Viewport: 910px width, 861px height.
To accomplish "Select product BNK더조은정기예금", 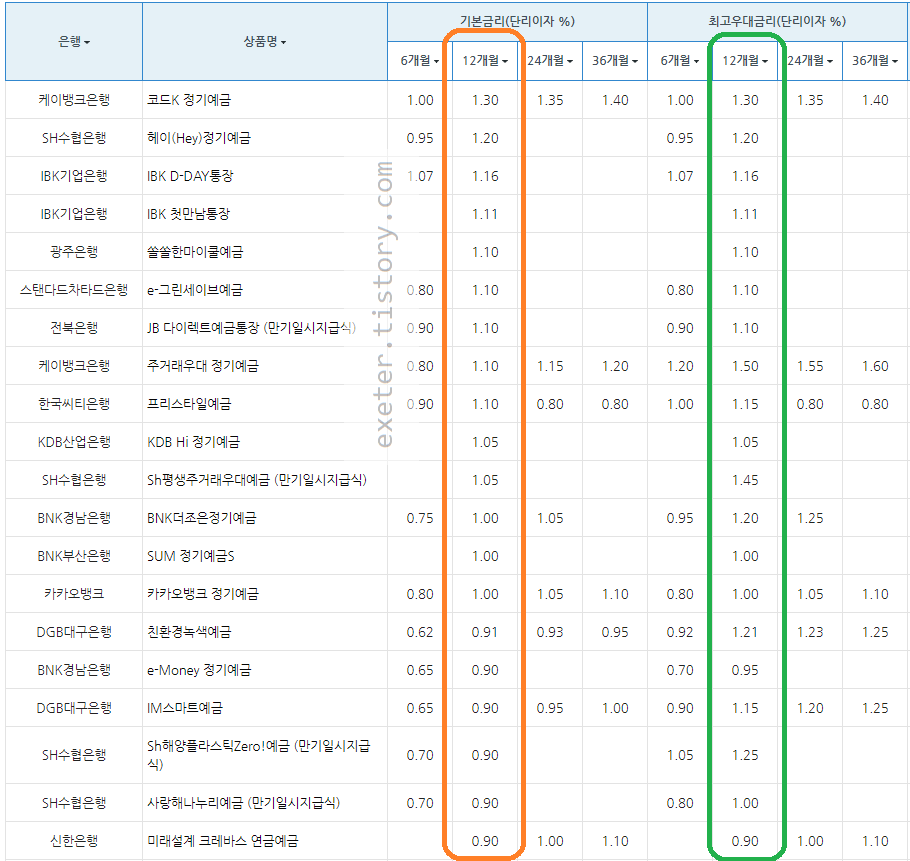I will pos(201,518).
